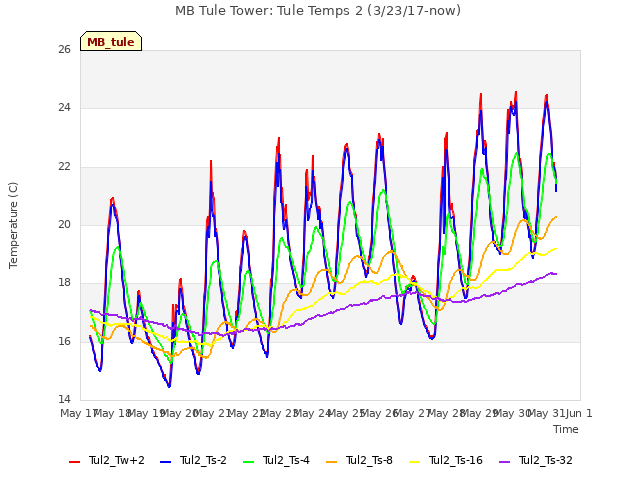Click the 16 y-axis tick label
The width and height of the screenshot is (640, 480).
pyautogui.click(x=64, y=341)
